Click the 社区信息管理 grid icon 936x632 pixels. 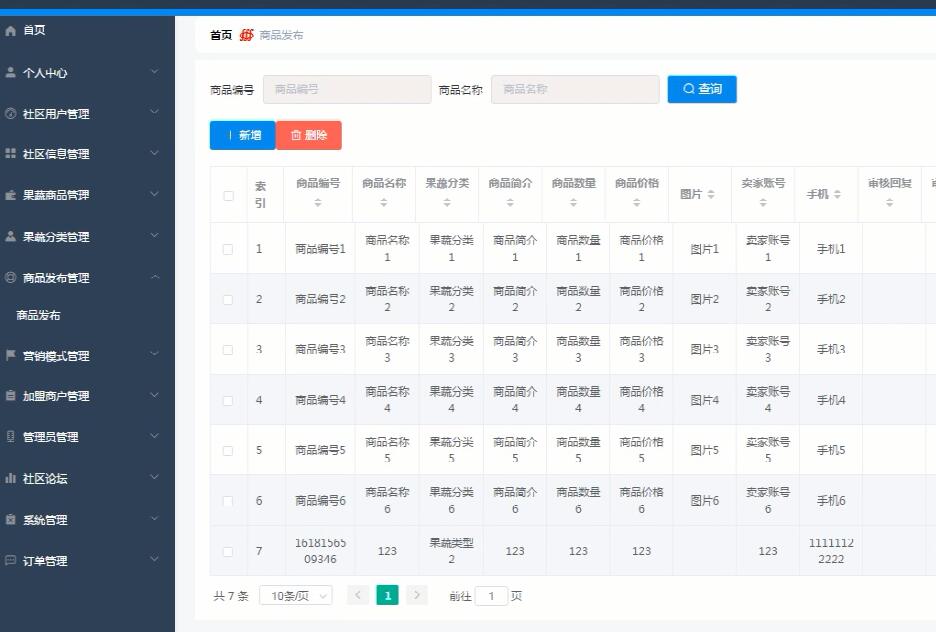10,153
